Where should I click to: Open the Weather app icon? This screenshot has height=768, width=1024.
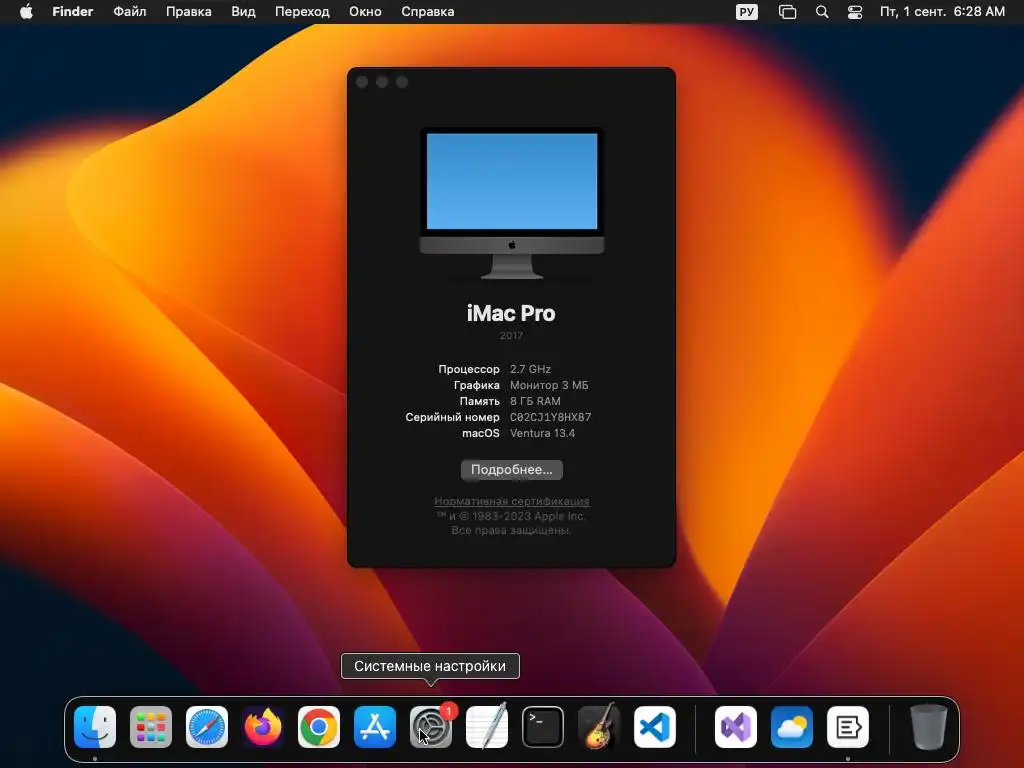coord(792,727)
